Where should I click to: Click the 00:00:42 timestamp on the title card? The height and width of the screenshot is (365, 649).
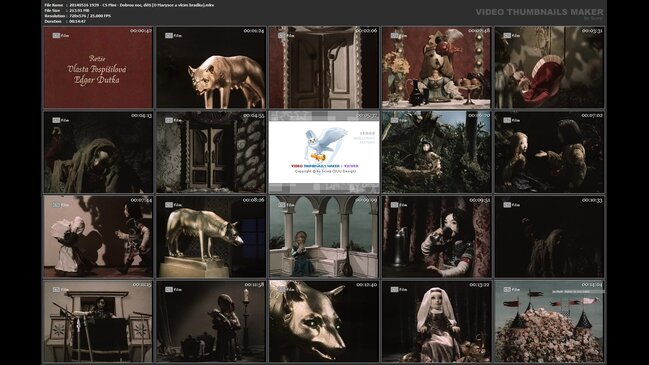click(x=141, y=31)
